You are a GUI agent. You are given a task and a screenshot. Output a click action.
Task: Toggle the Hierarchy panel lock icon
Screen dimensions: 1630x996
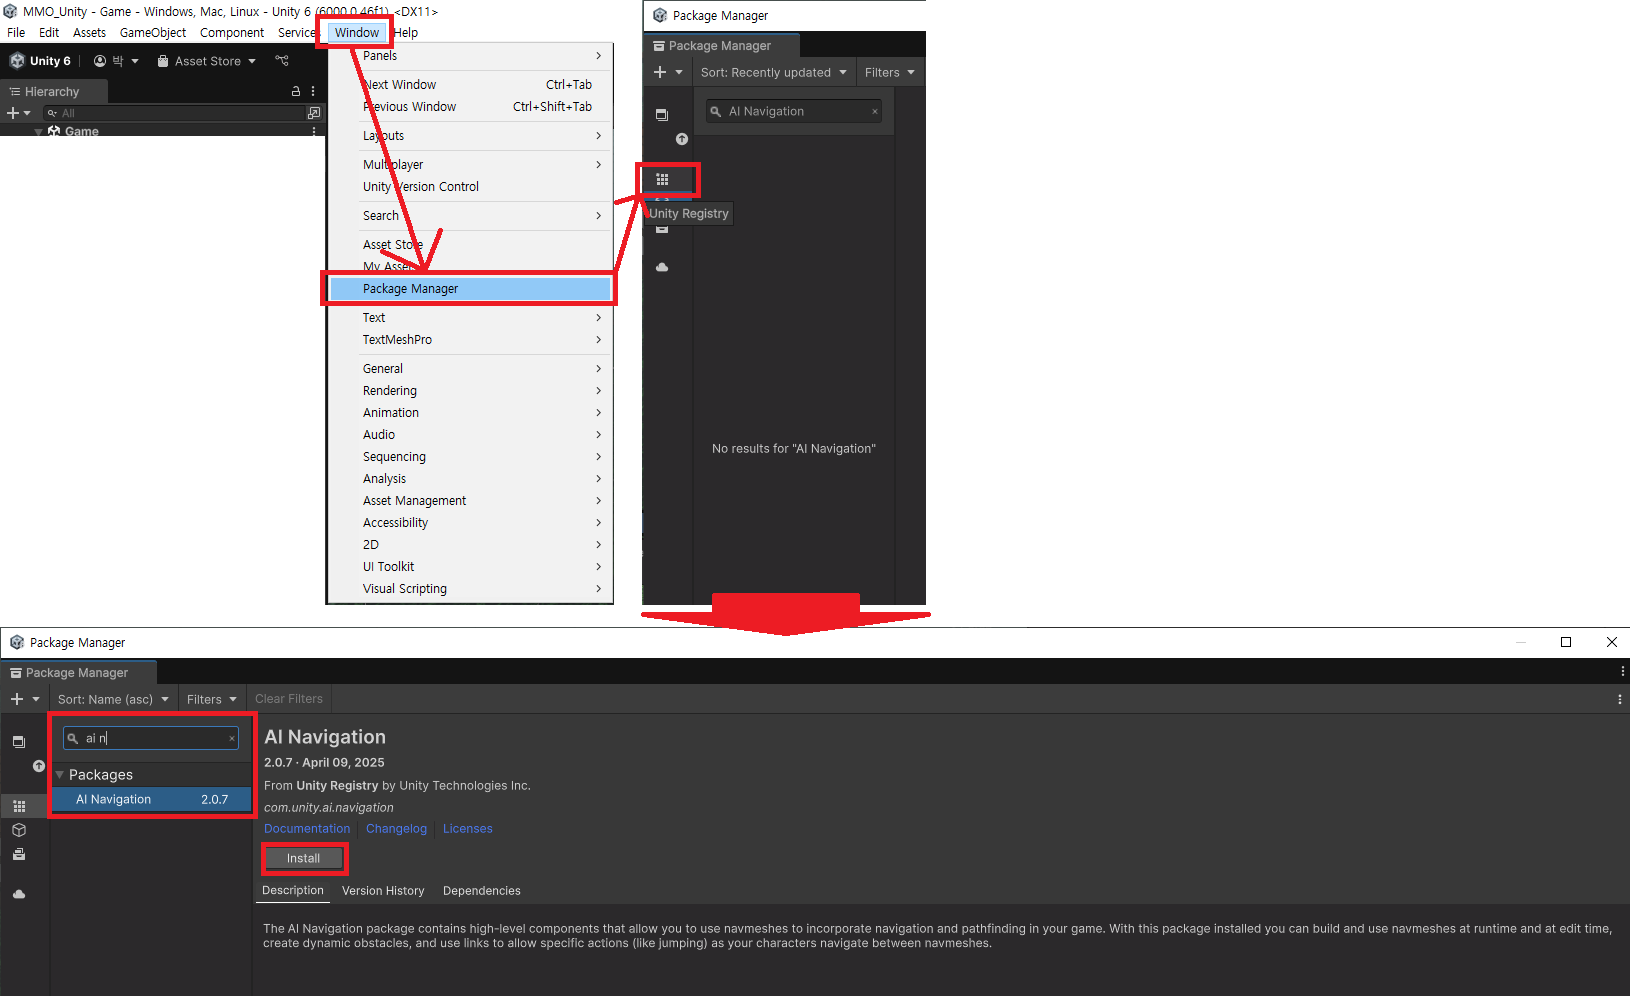(296, 91)
